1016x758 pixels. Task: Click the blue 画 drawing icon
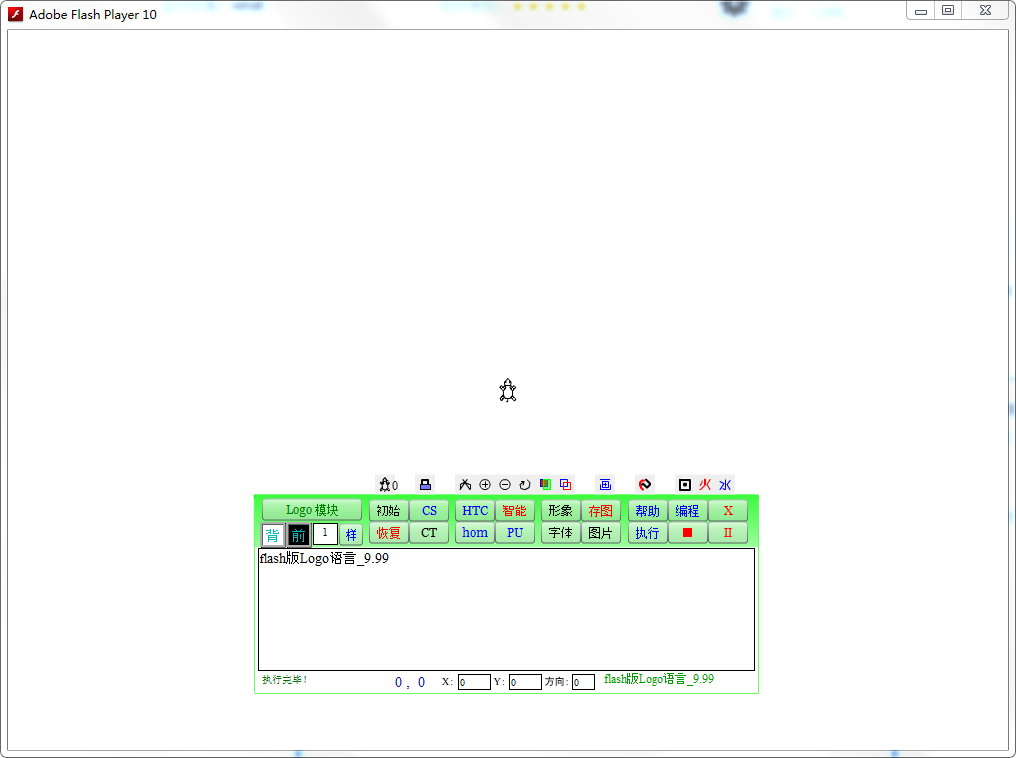pyautogui.click(x=605, y=484)
